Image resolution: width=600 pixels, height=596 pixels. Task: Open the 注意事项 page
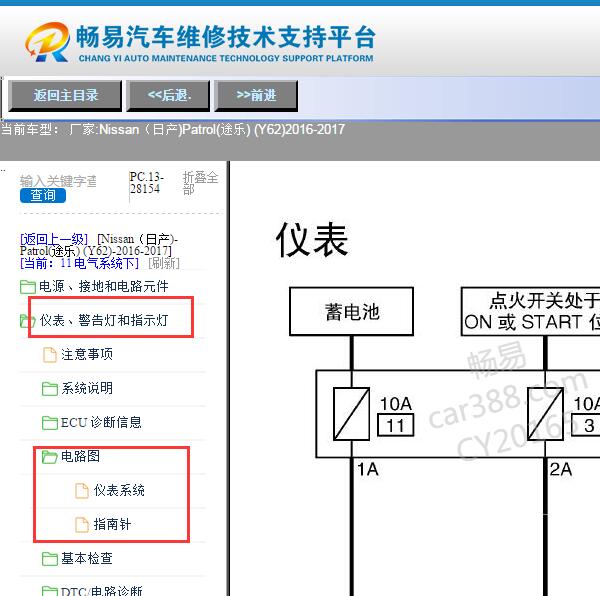click(87, 355)
